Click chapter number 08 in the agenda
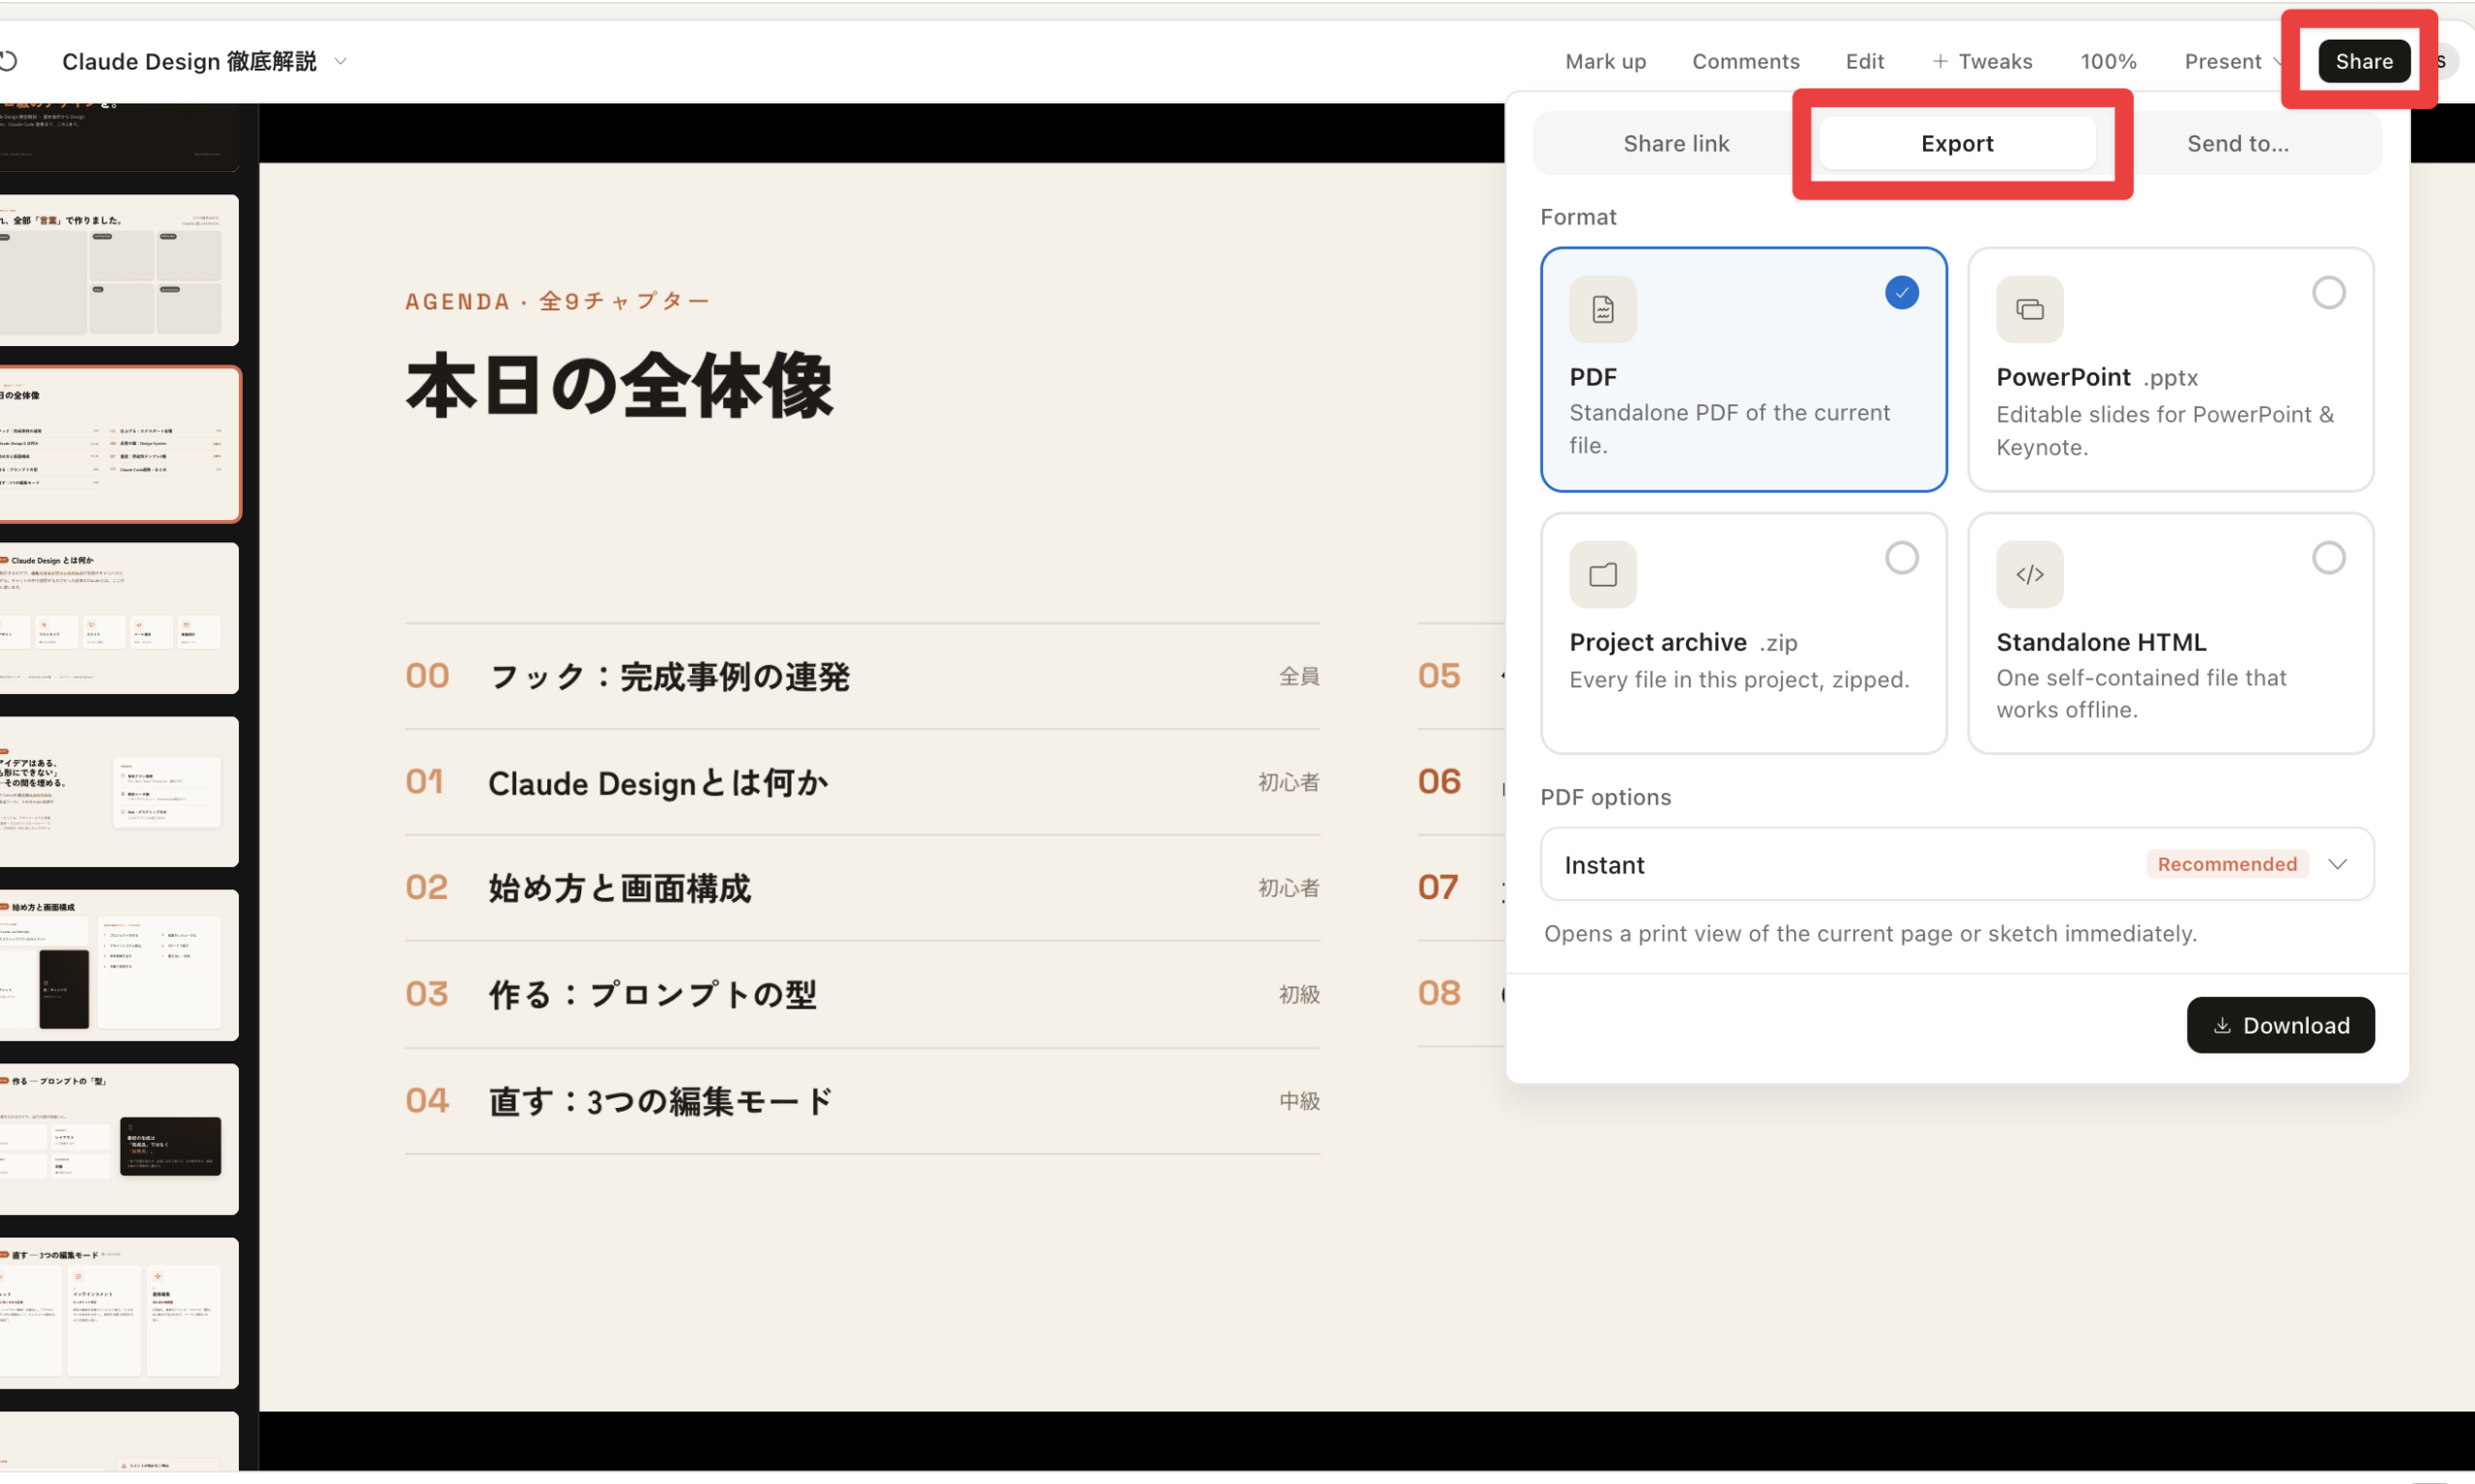This screenshot has height=1484, width=2475. (1438, 993)
